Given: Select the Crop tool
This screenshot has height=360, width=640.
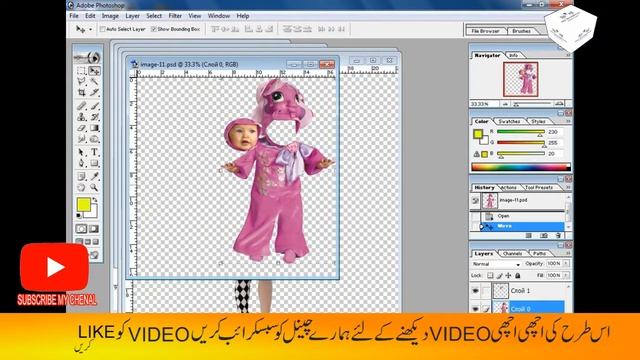Looking at the screenshot, I should pyautogui.click(x=82, y=92).
